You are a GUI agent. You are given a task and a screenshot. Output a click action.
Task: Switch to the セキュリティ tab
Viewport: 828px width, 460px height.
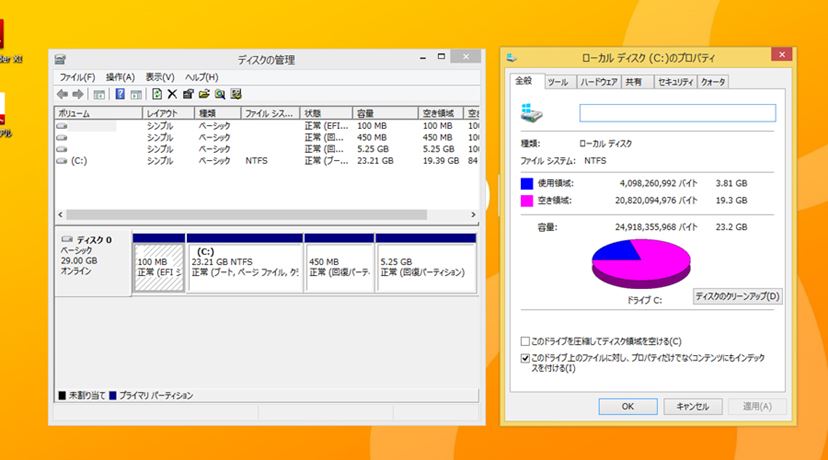coord(675,82)
